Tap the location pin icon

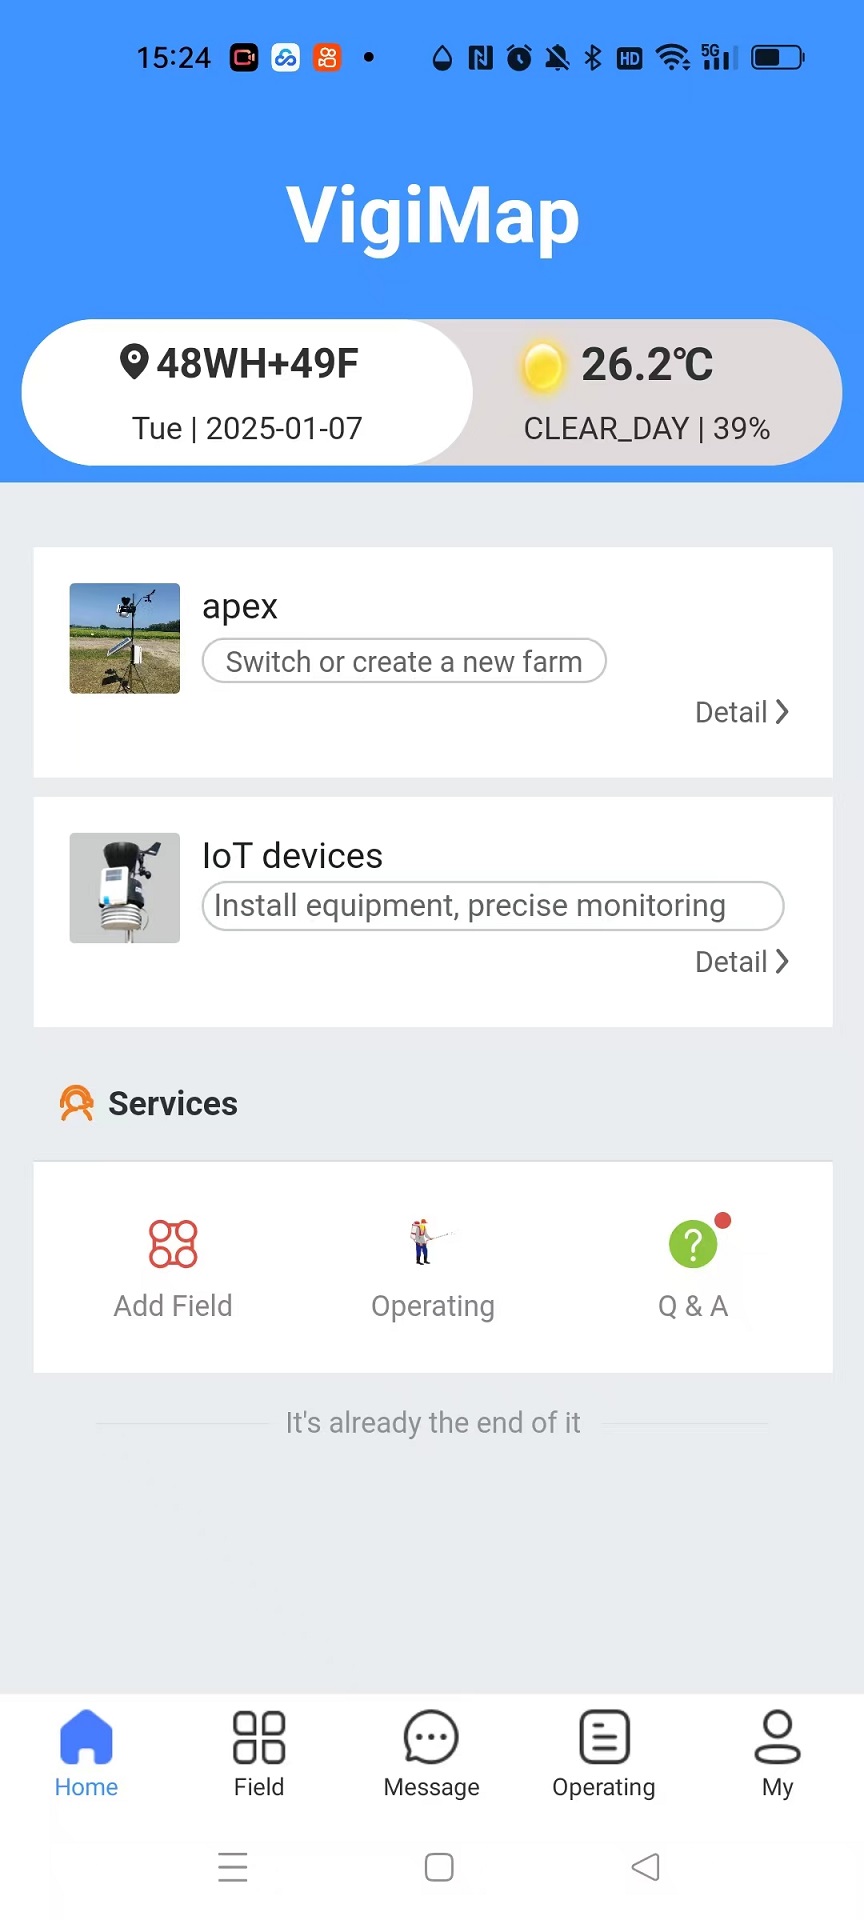[x=134, y=362]
